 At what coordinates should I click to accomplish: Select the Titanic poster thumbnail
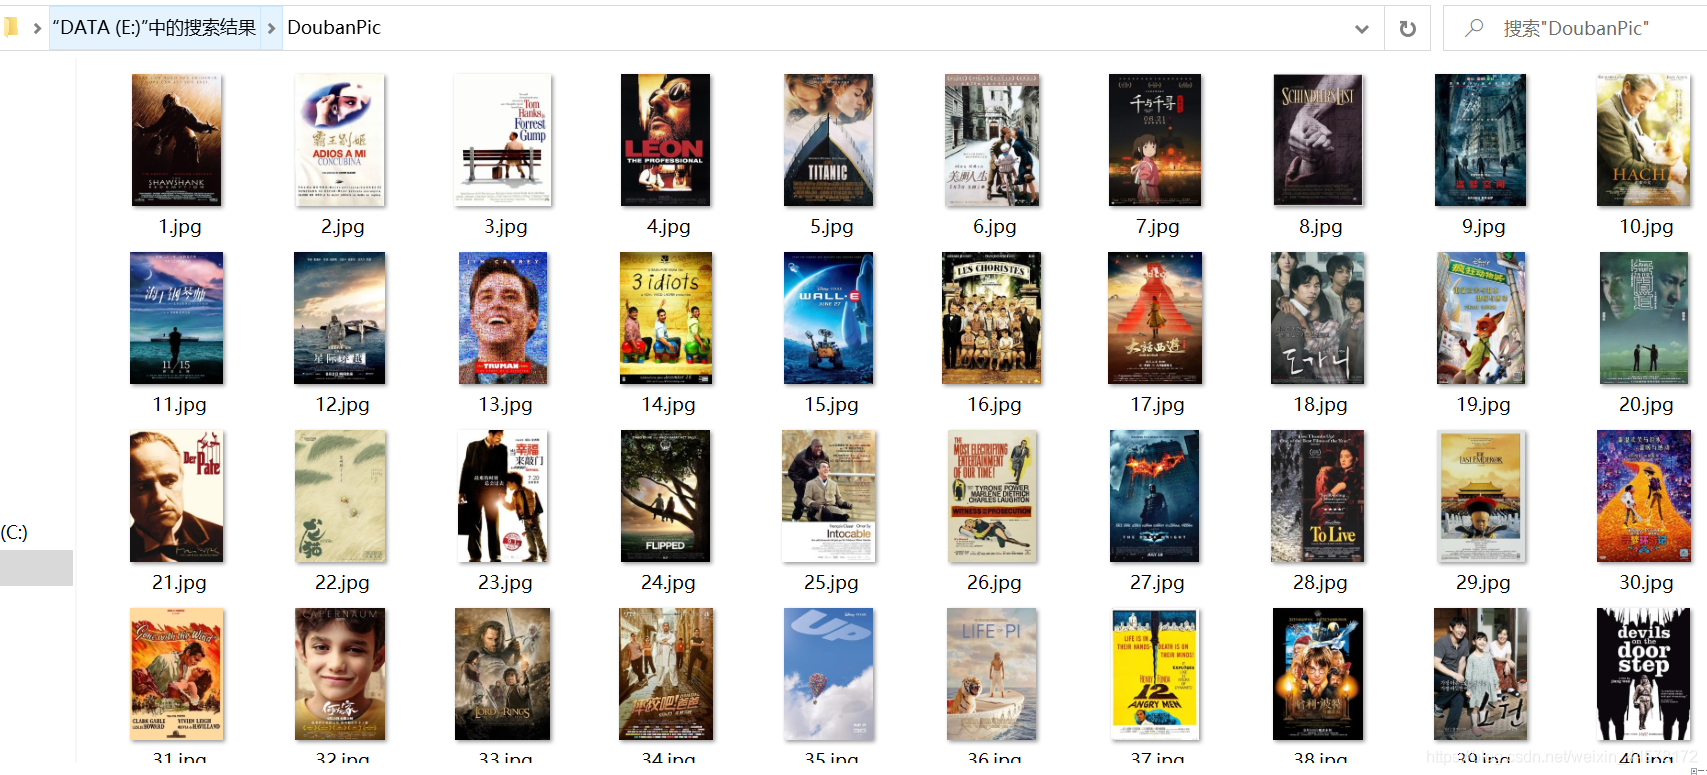(828, 140)
